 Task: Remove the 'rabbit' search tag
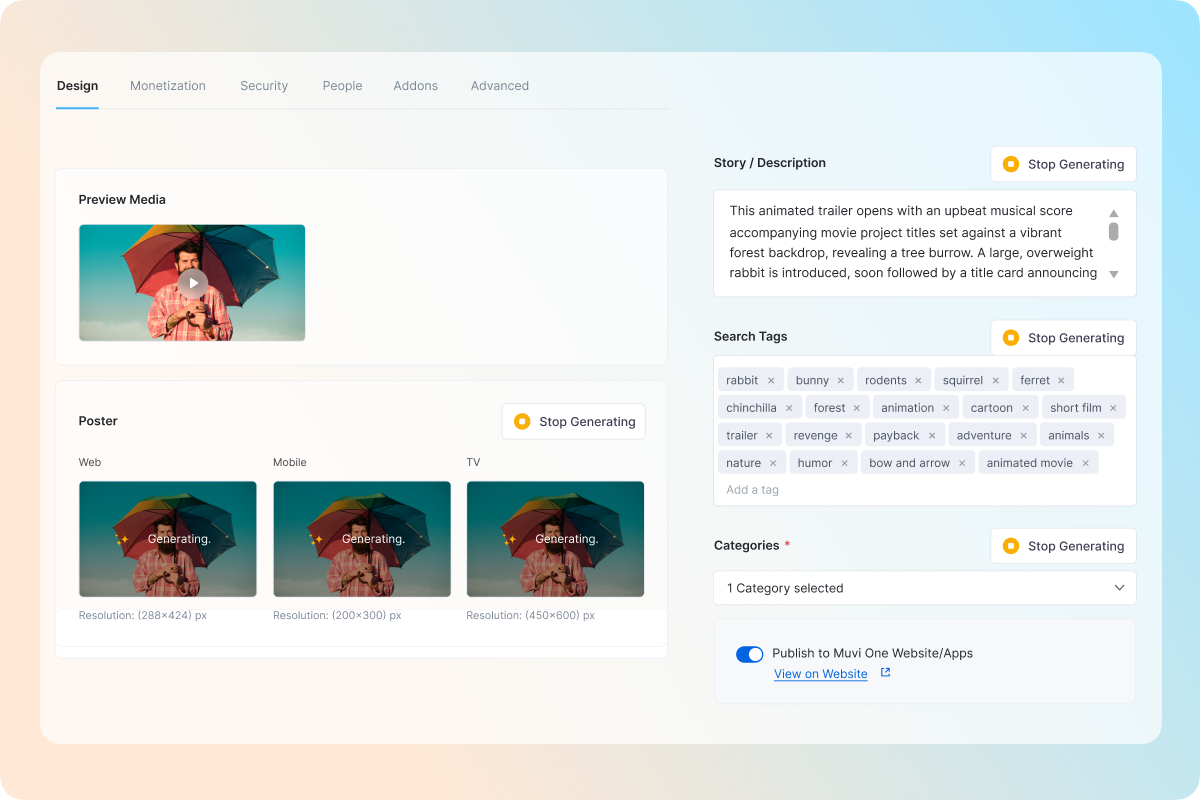point(771,381)
